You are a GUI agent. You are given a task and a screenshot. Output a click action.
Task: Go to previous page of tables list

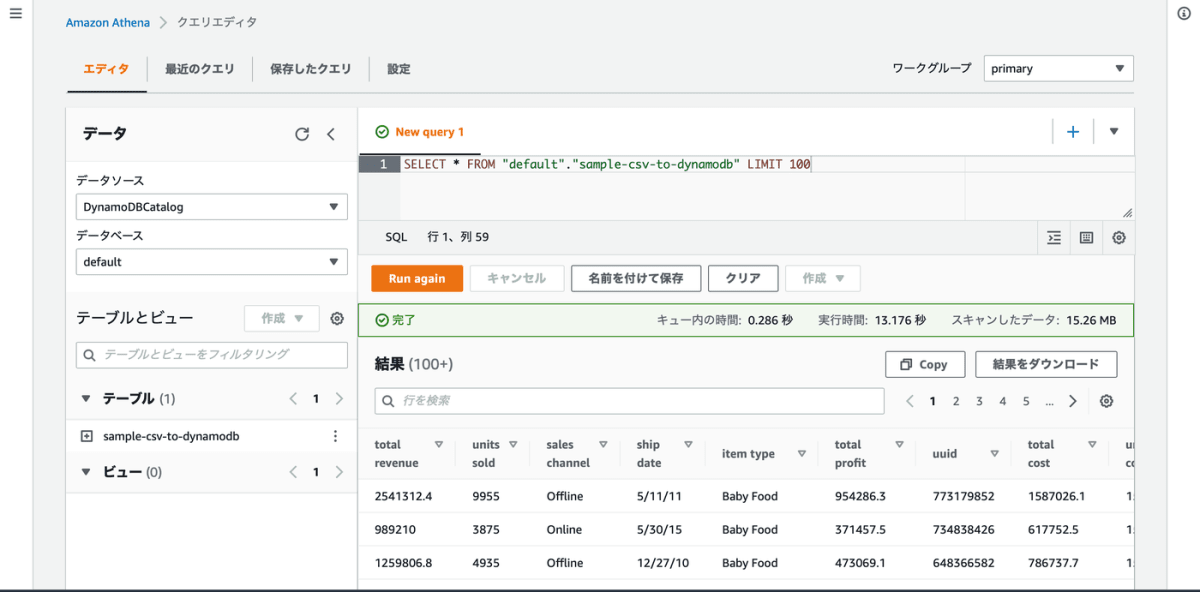[x=293, y=398]
